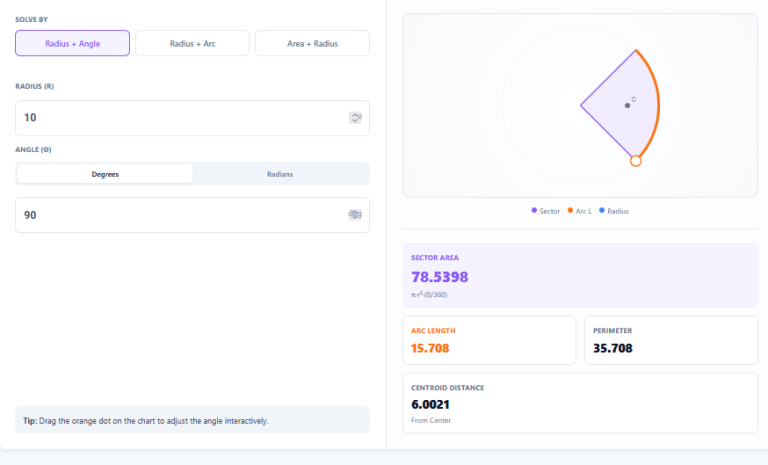Switch to Radius + Arc solve mode
The height and width of the screenshot is (465, 768).
coord(192,43)
